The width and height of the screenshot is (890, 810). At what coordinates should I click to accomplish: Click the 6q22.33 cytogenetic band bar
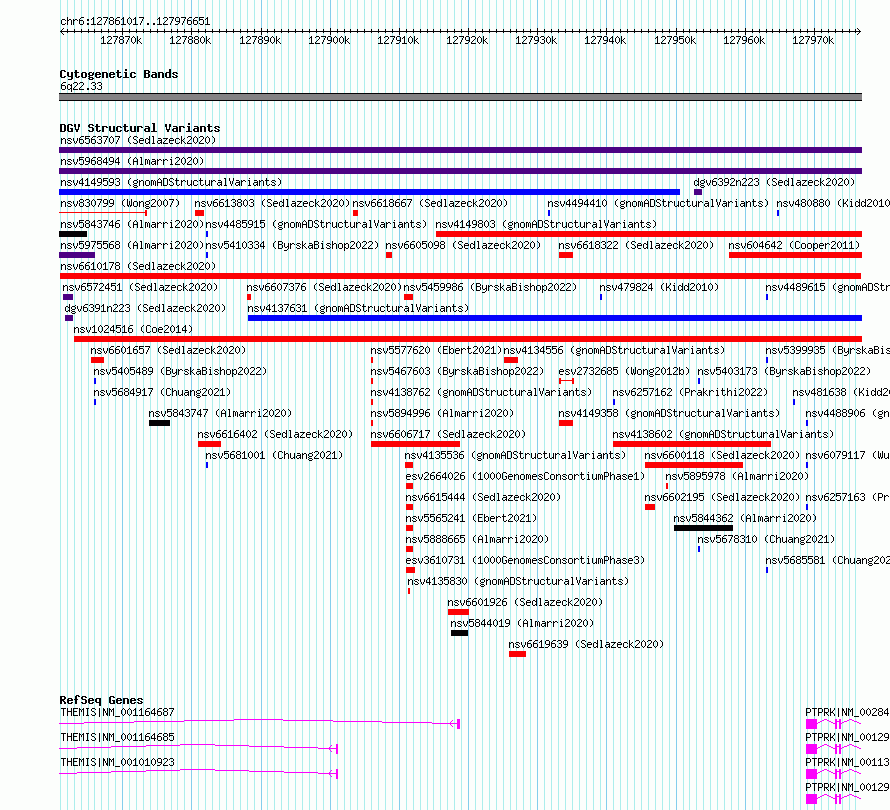coord(461,97)
